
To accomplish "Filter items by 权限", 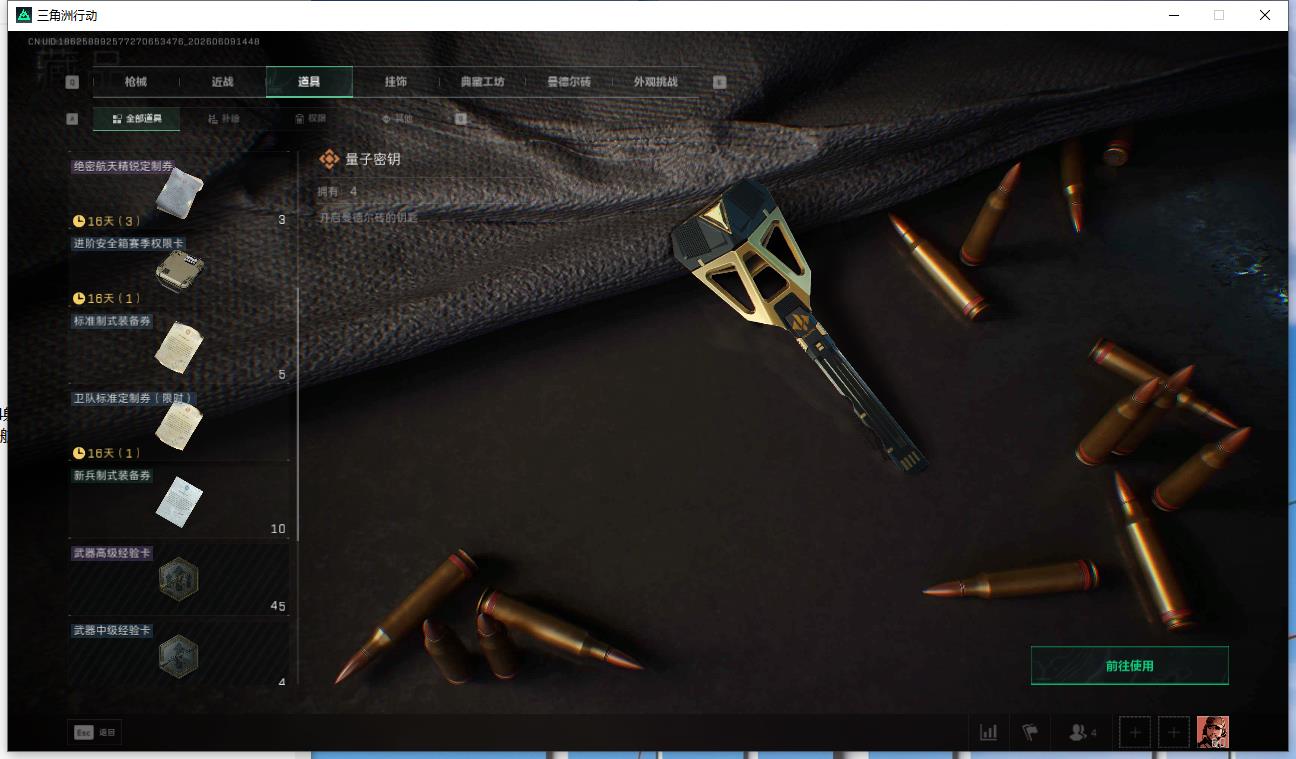I will tap(310, 119).
